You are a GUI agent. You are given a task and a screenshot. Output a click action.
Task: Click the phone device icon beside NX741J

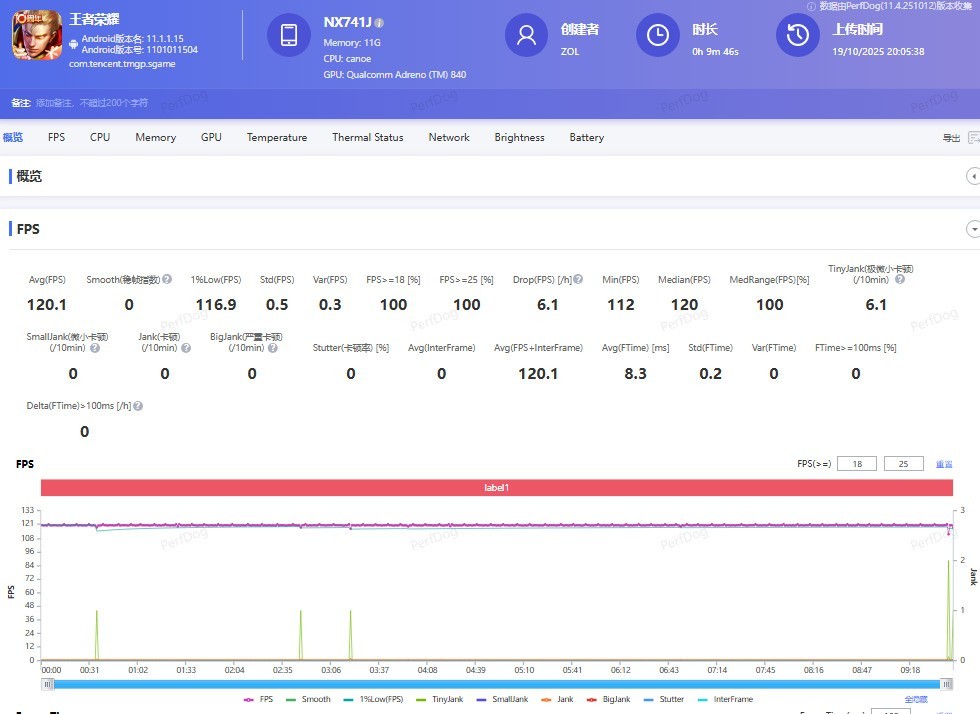click(289, 36)
